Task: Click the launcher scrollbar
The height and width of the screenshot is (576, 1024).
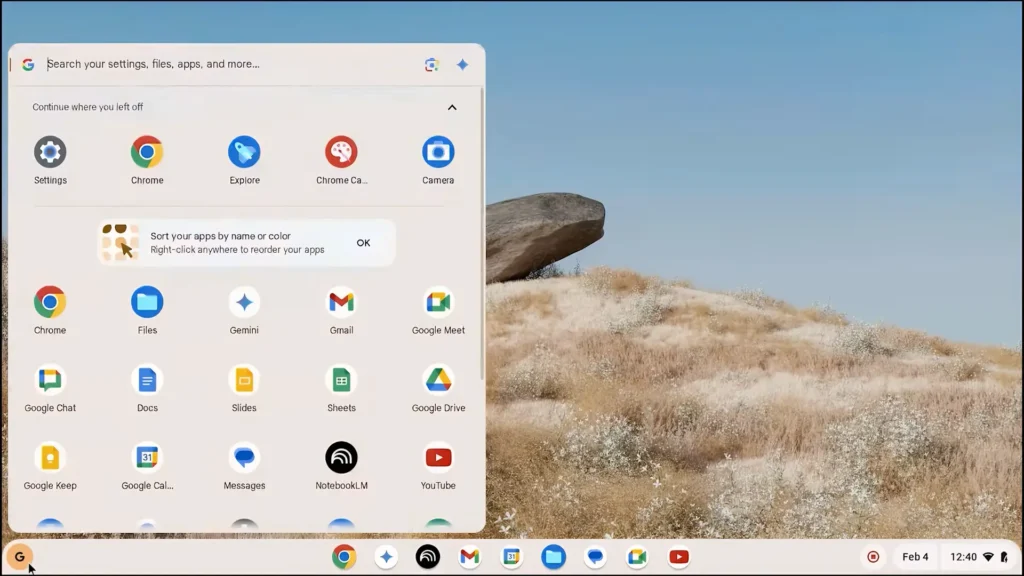Action: pos(482,235)
